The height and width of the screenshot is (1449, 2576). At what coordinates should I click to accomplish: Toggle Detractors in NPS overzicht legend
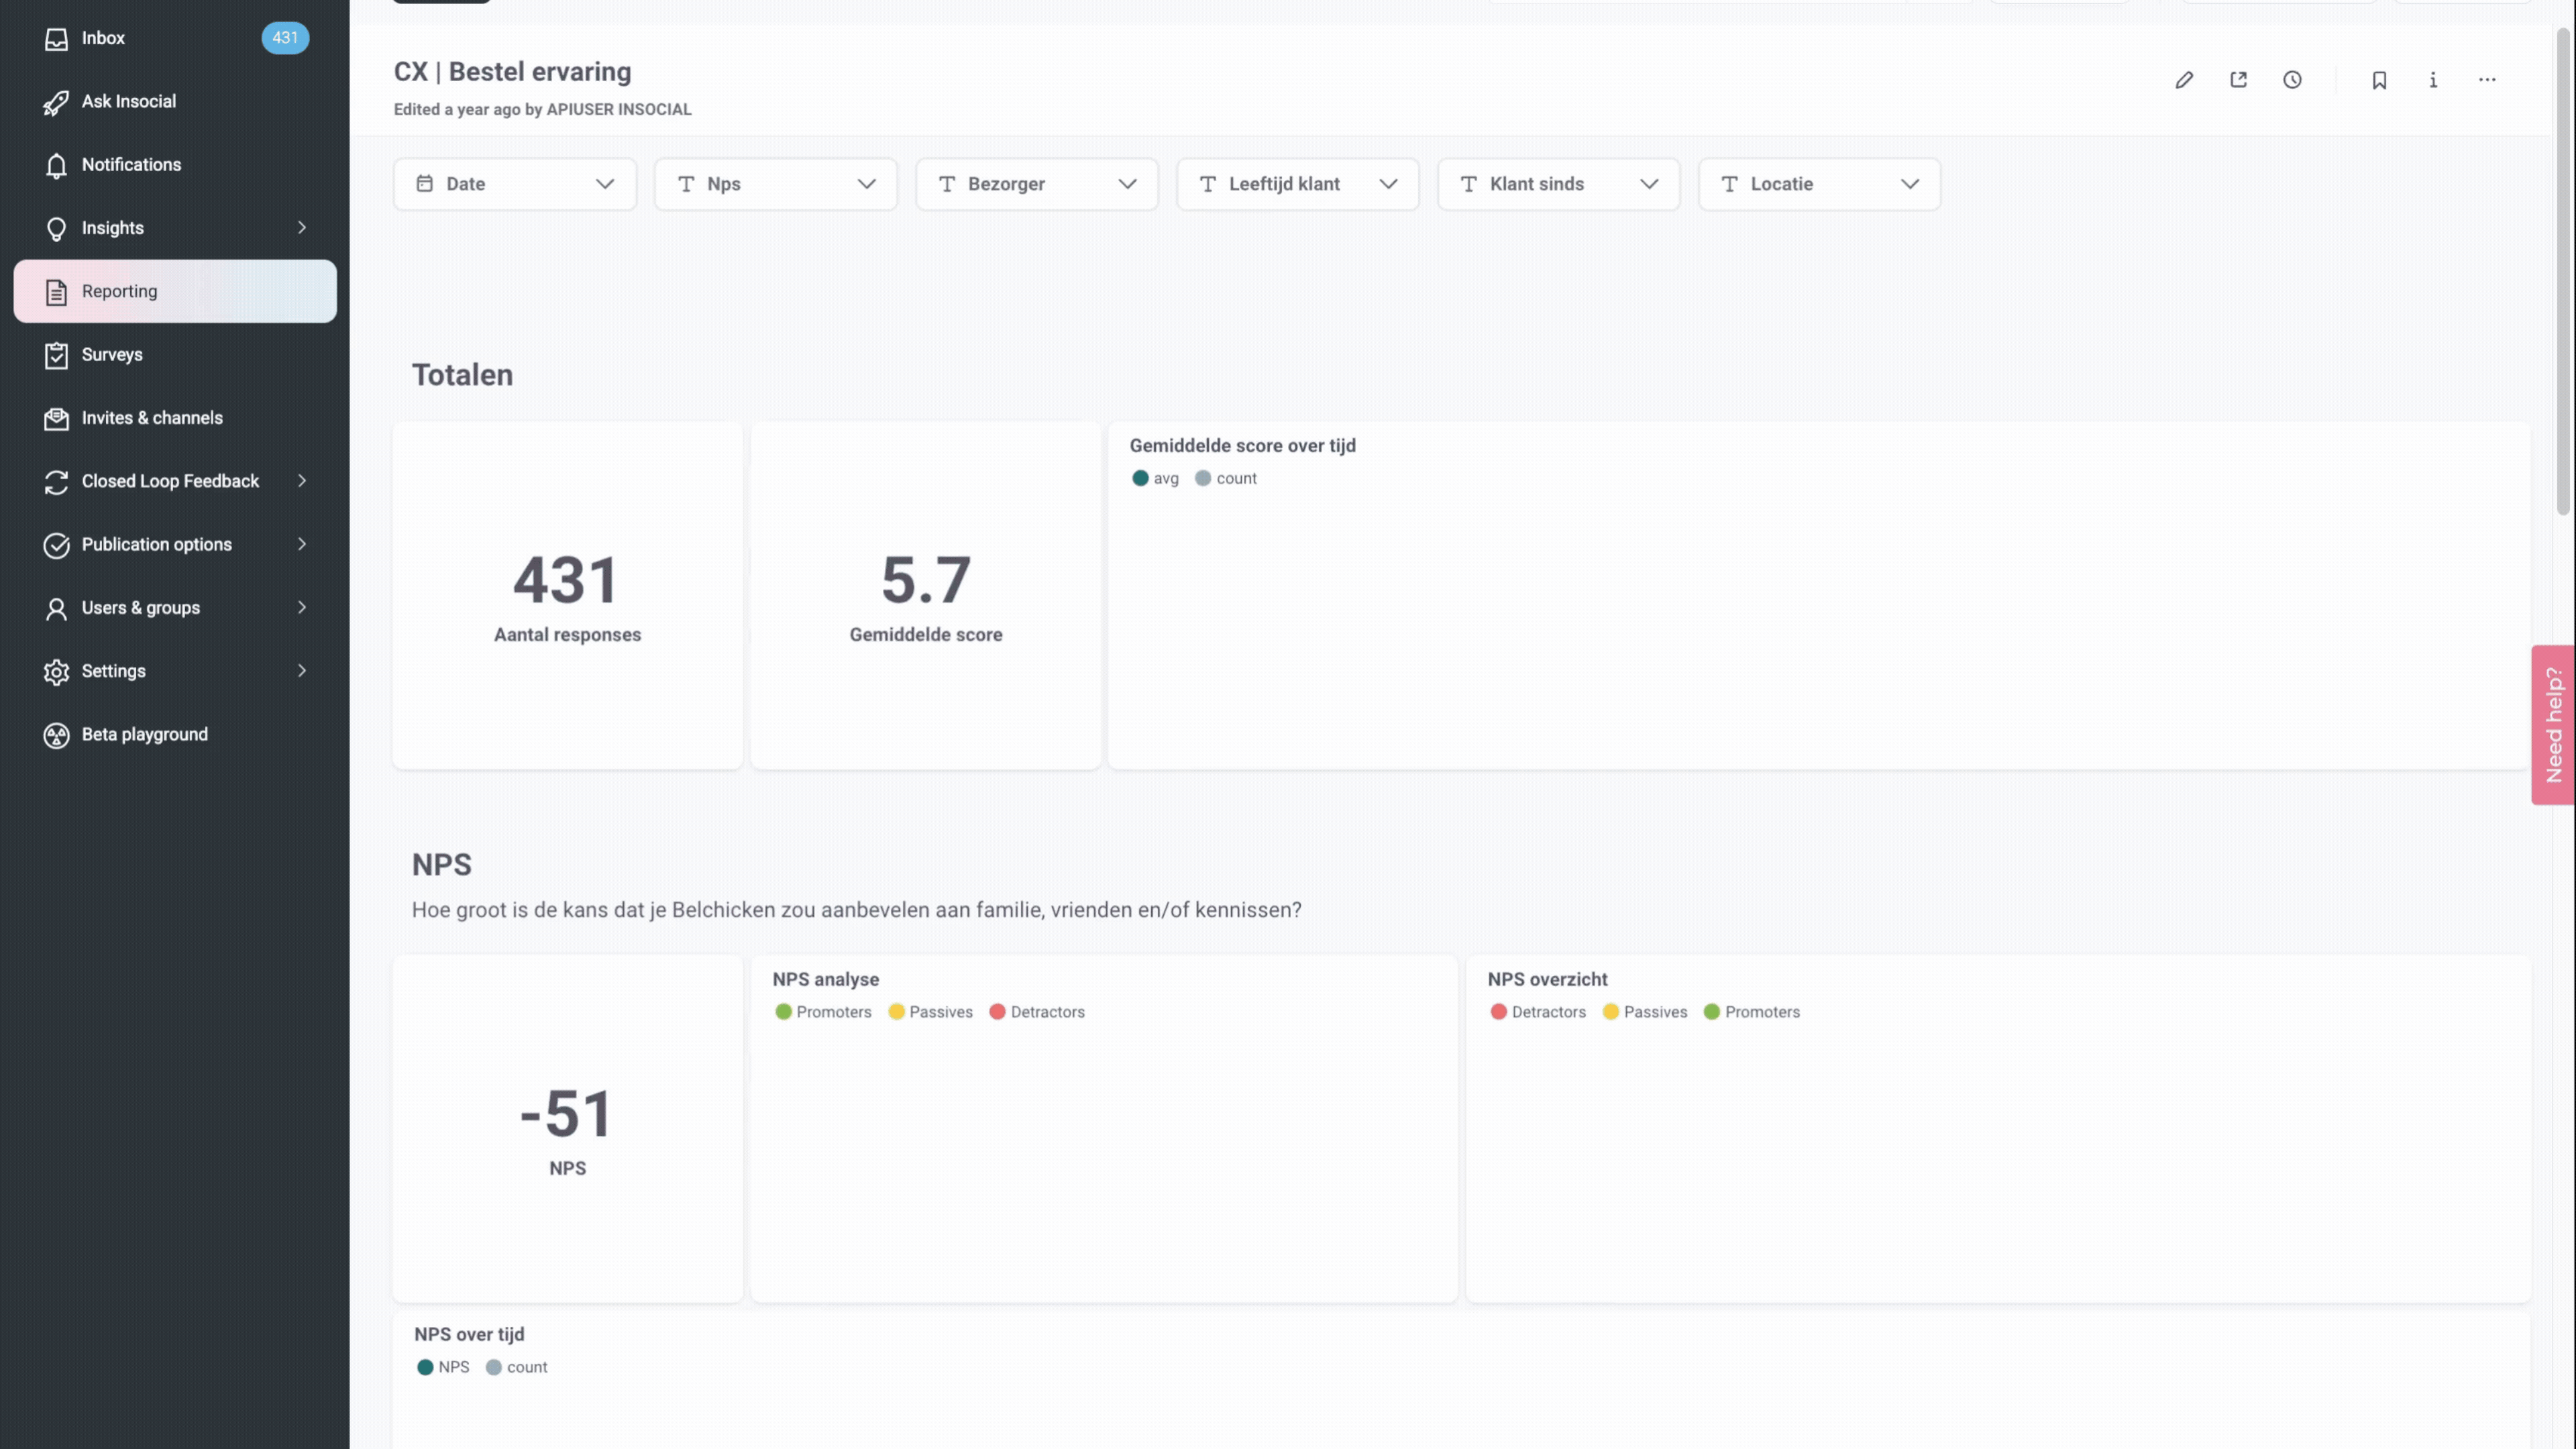point(1537,1012)
